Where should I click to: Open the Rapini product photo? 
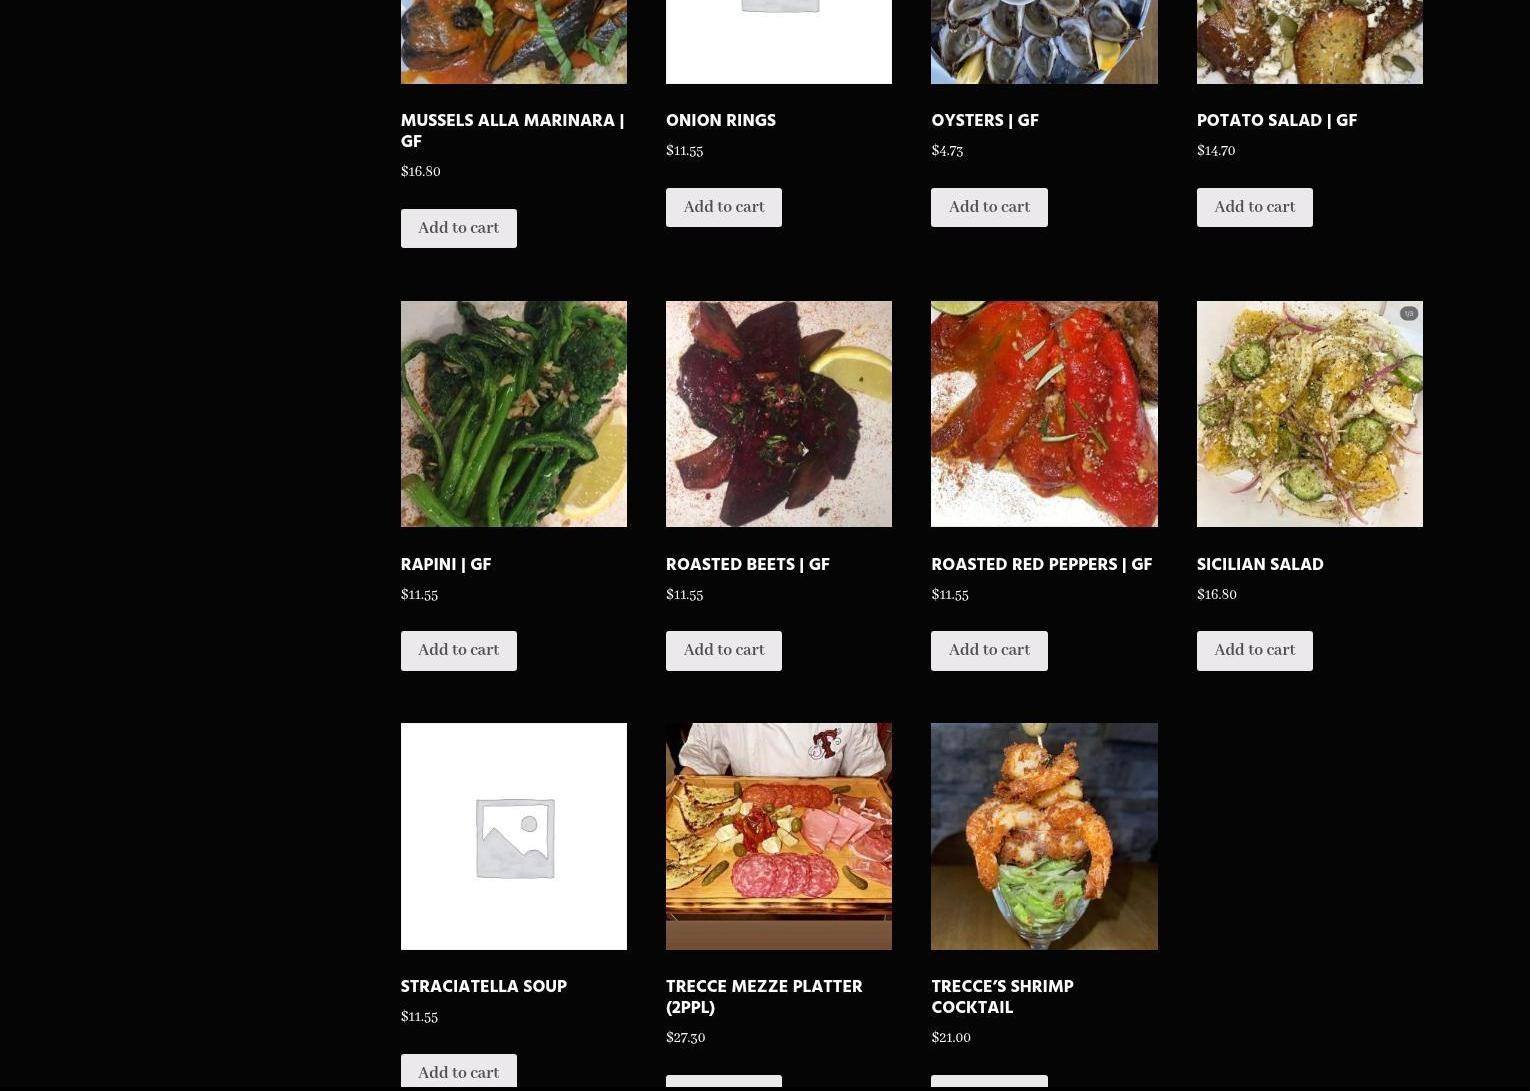[x=514, y=414]
